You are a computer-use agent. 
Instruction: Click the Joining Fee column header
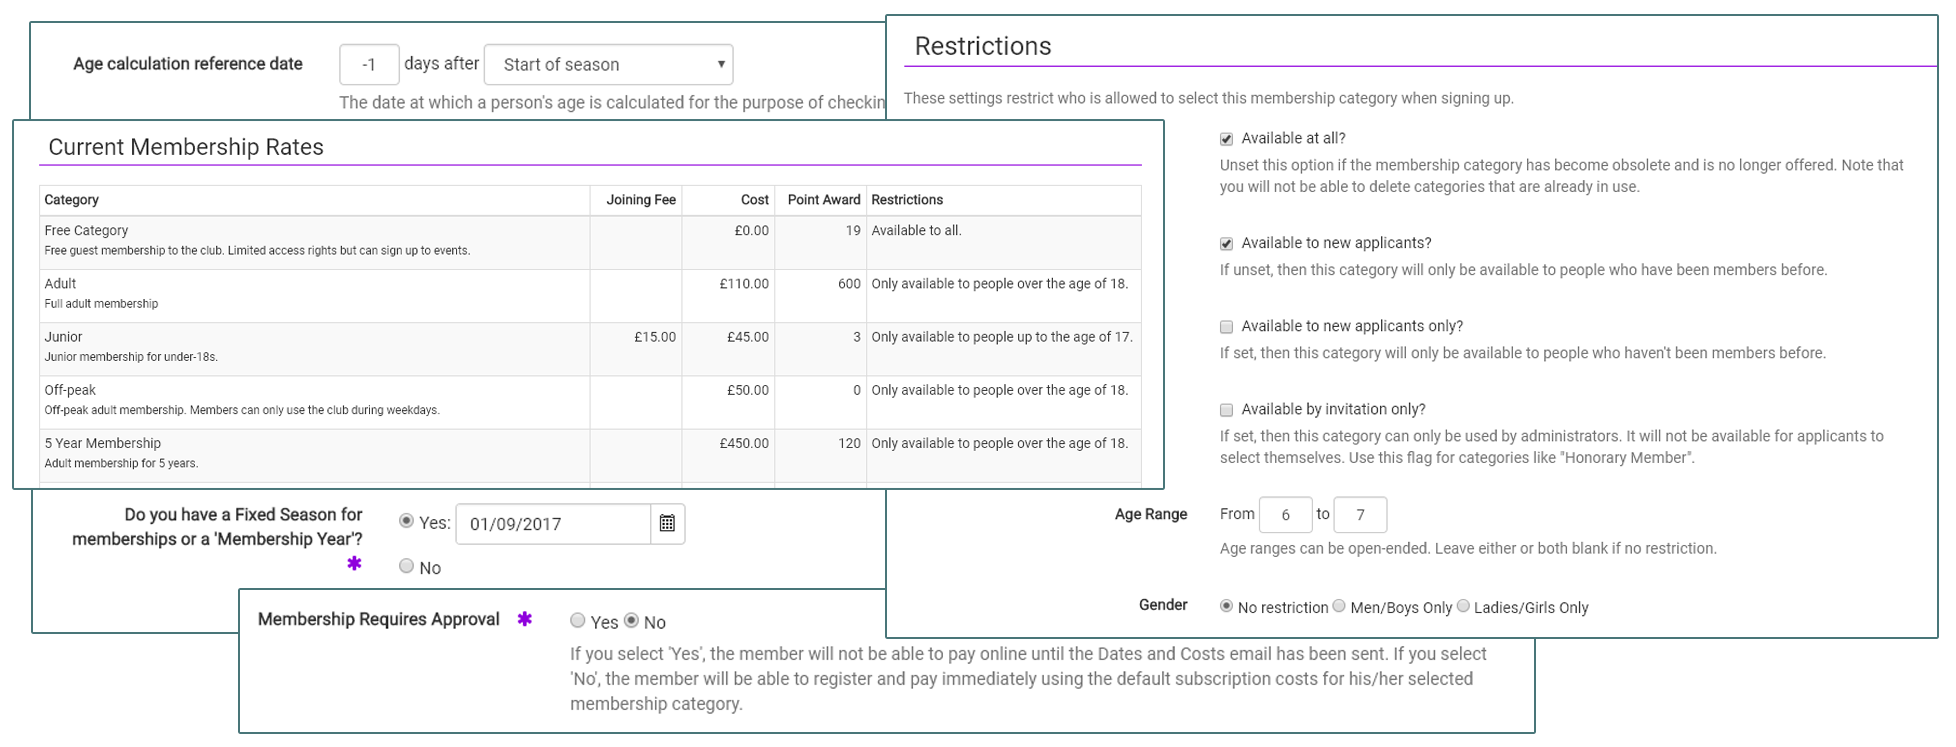(640, 200)
